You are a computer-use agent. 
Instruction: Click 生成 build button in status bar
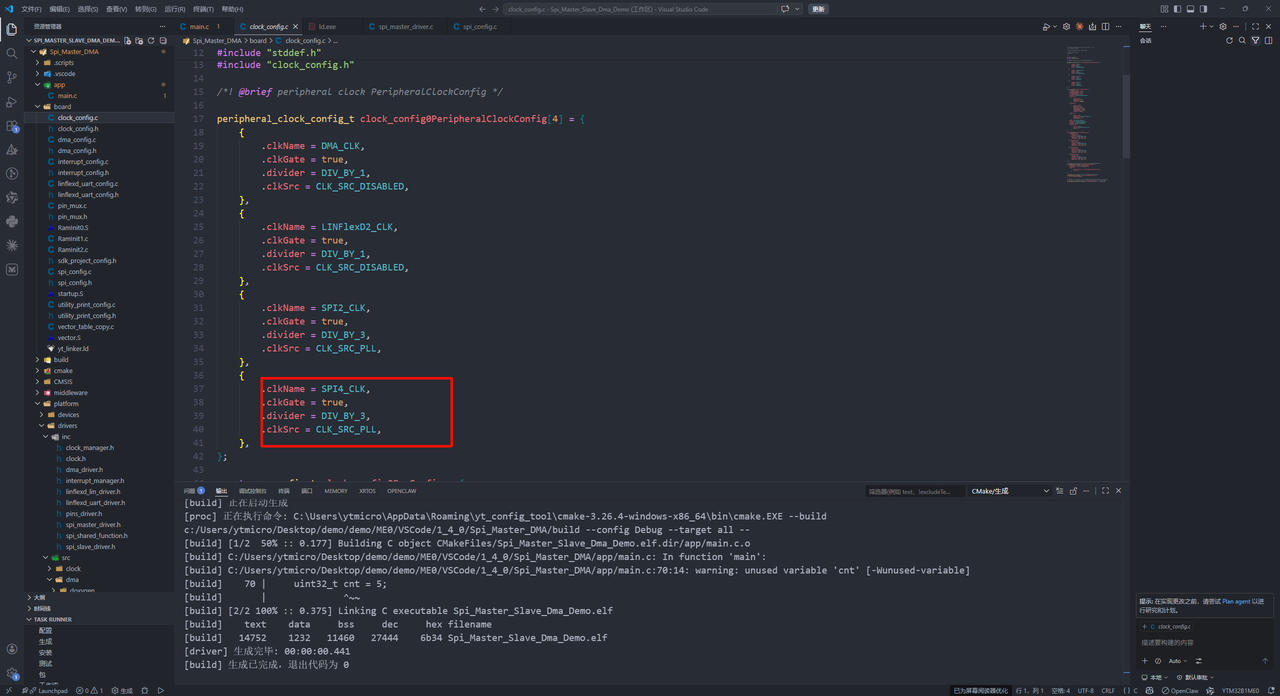click(122, 690)
